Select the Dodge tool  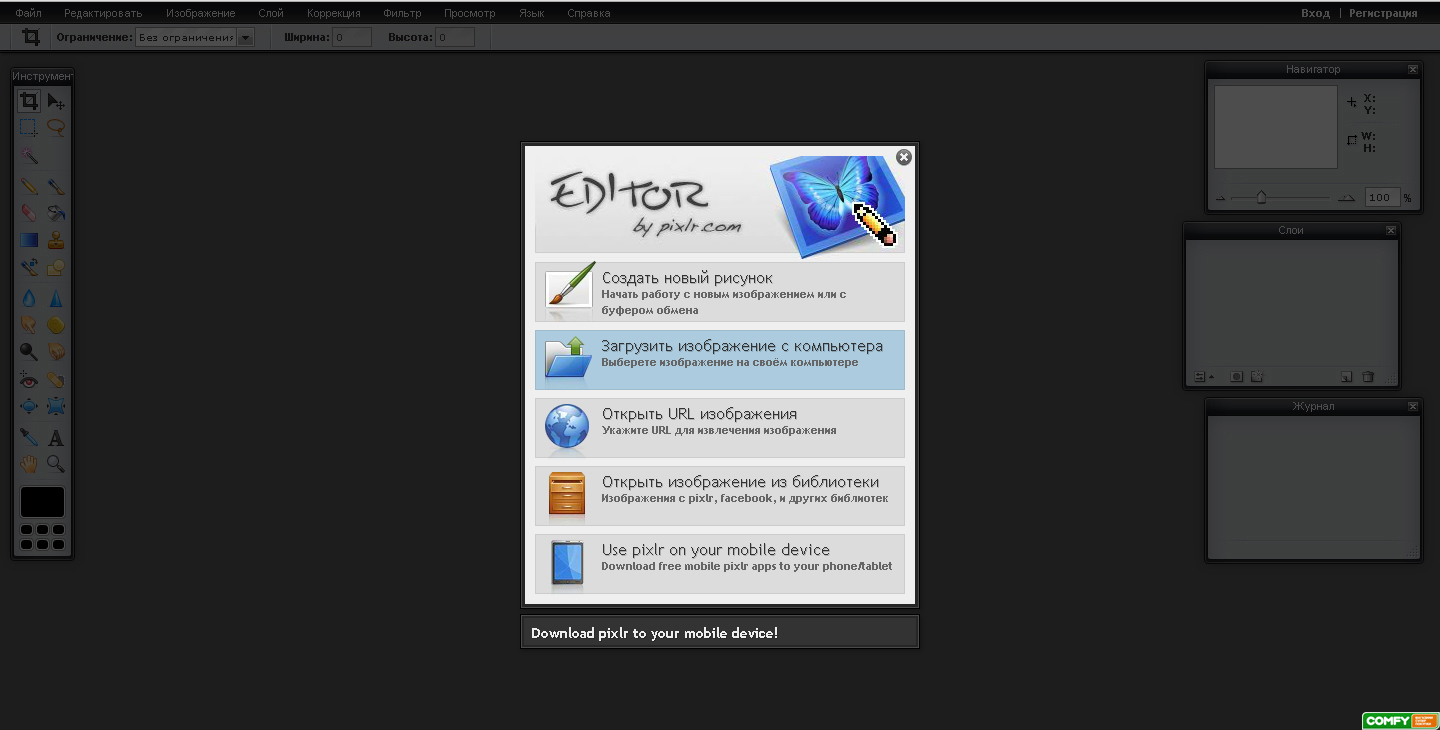click(29, 351)
